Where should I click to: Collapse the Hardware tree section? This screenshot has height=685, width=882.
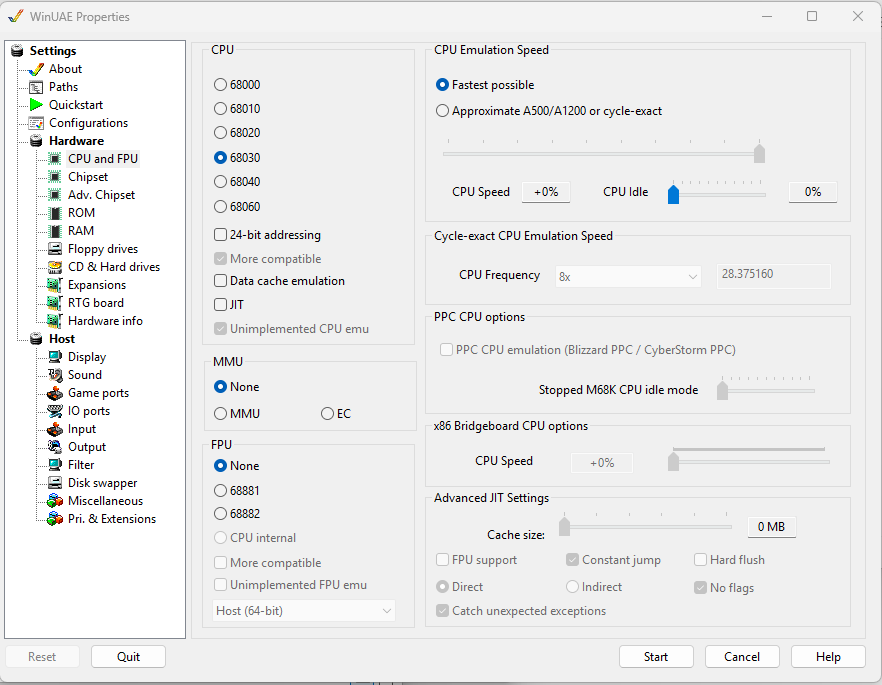tap(76, 141)
